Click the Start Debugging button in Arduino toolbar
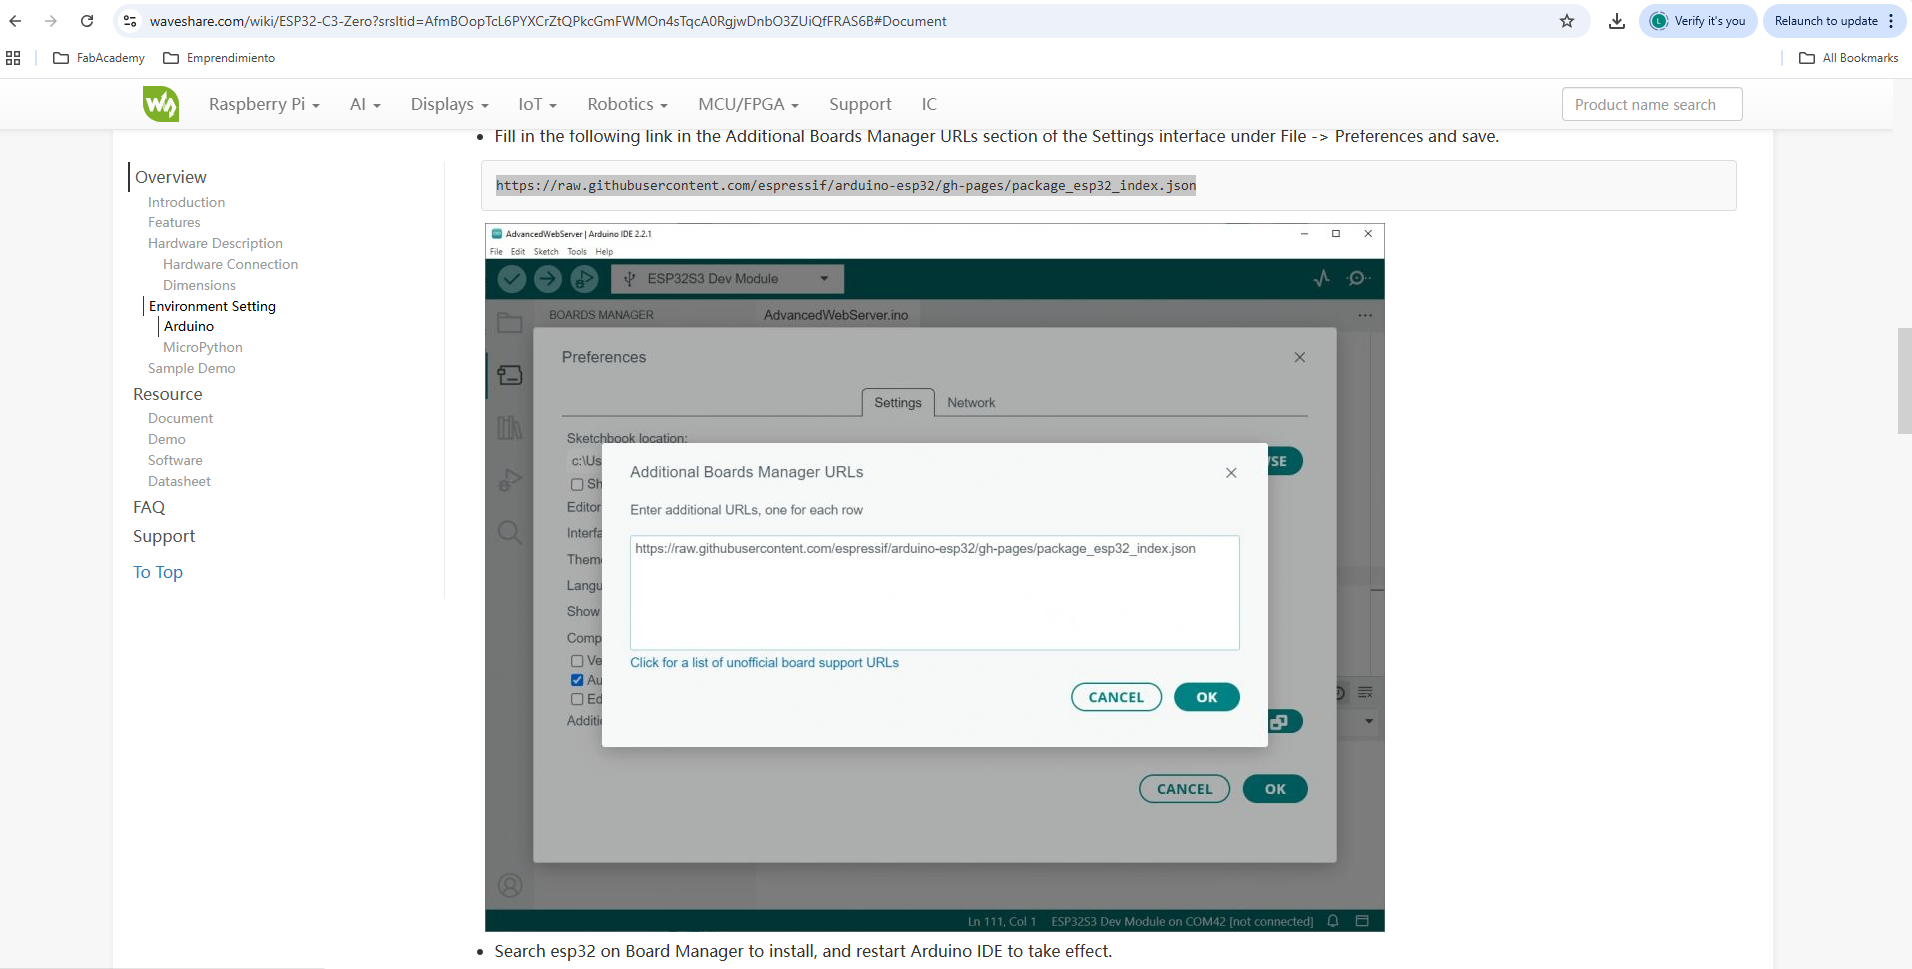This screenshot has width=1912, height=969. click(584, 279)
